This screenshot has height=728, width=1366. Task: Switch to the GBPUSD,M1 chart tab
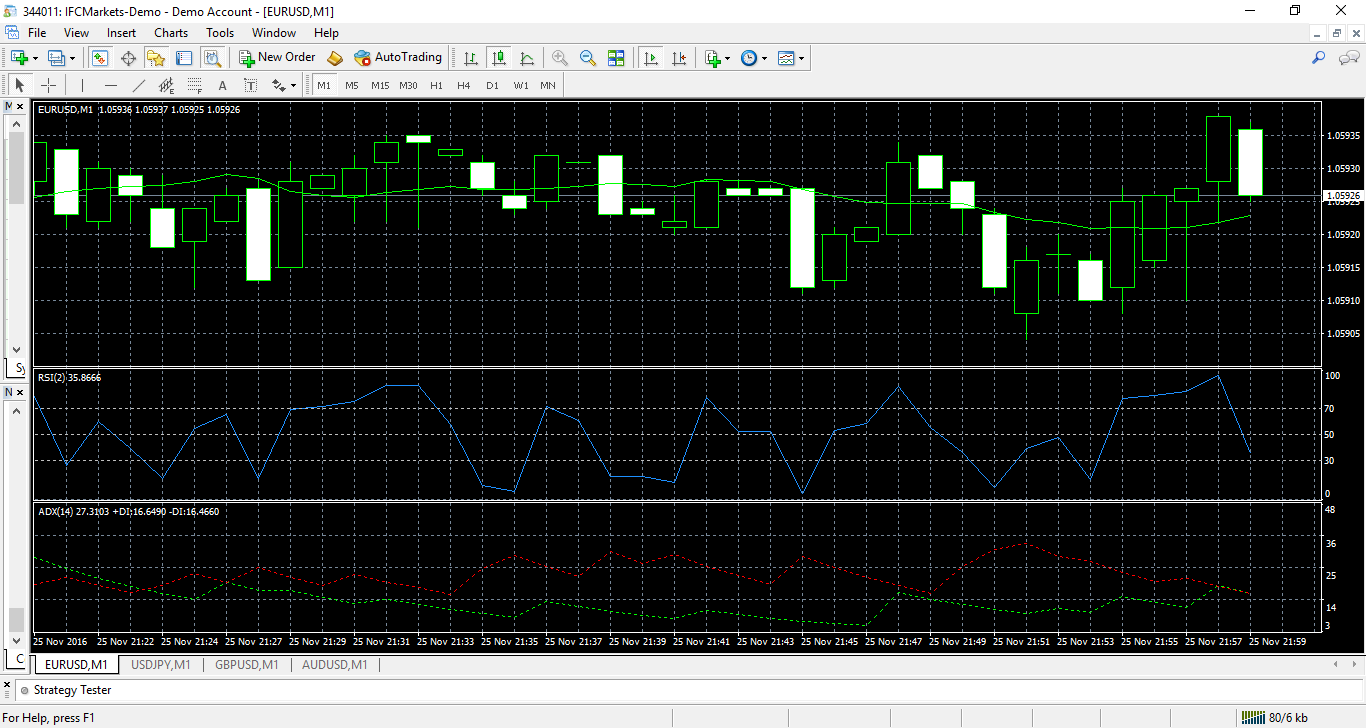[x=247, y=665]
